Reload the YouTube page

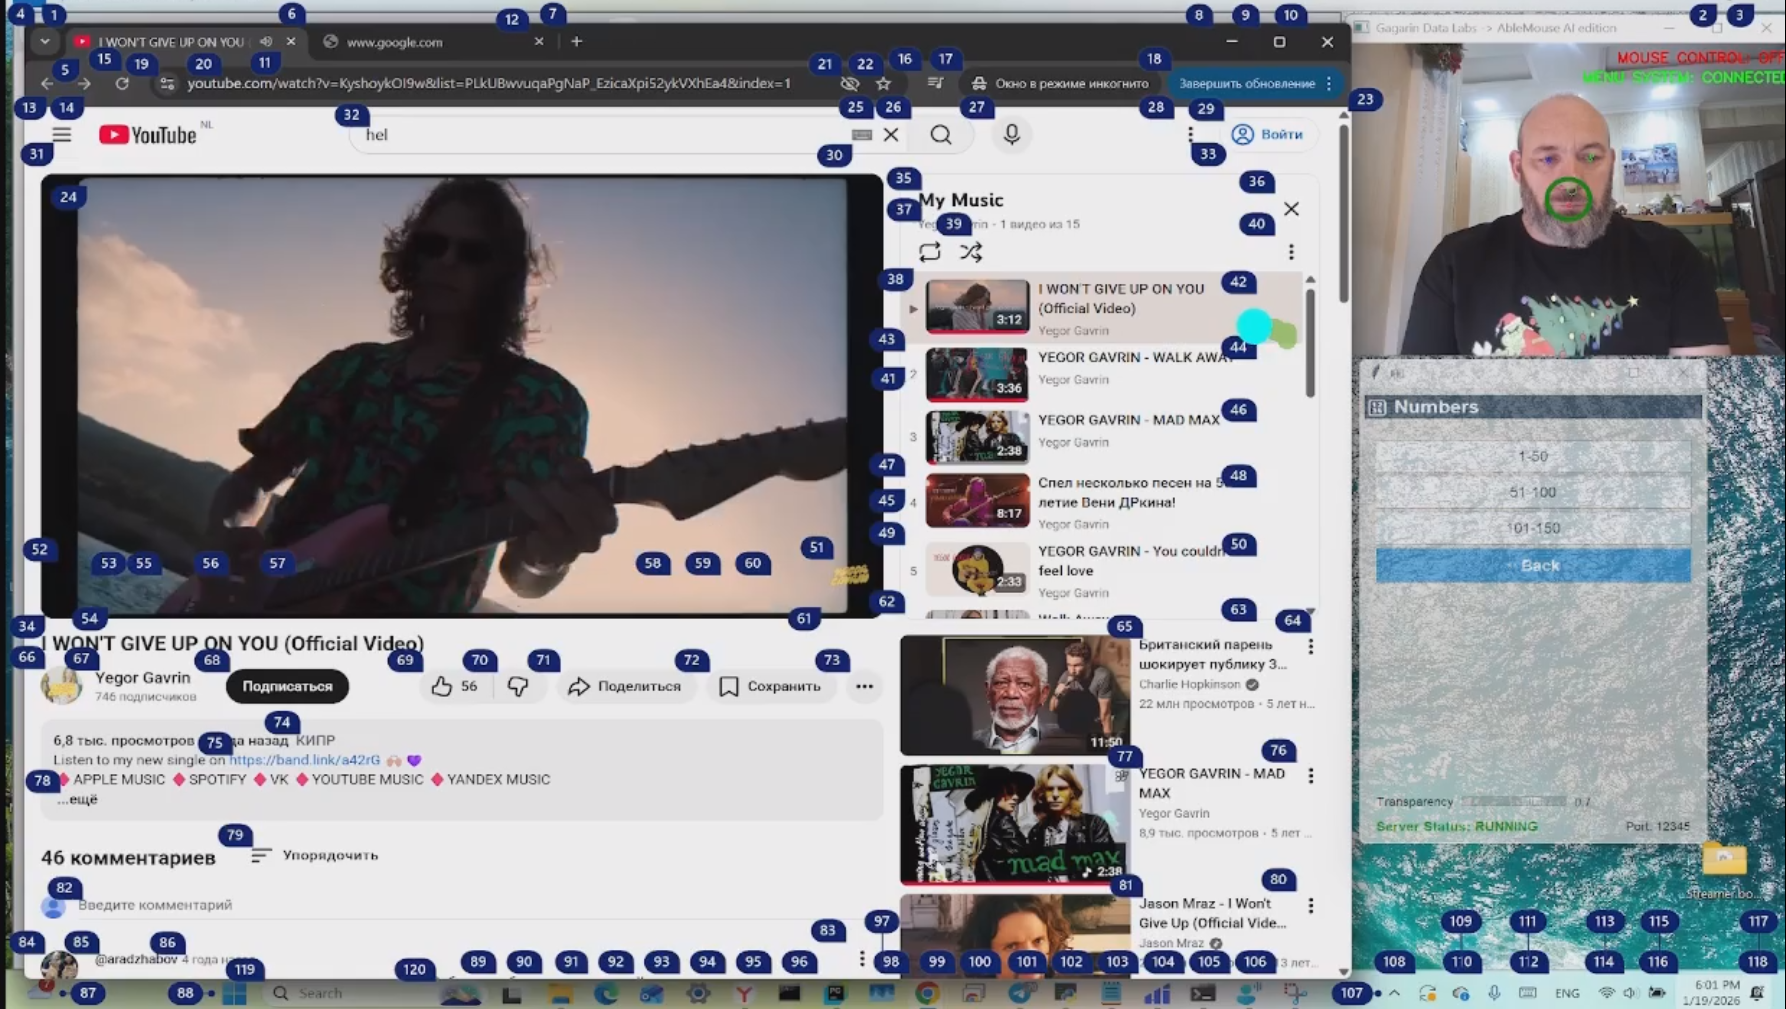122,84
